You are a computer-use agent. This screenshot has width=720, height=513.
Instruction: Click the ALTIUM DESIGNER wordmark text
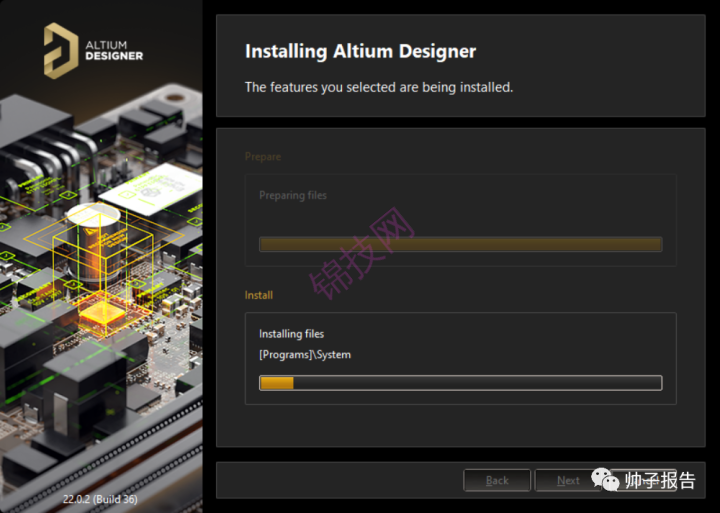114,51
